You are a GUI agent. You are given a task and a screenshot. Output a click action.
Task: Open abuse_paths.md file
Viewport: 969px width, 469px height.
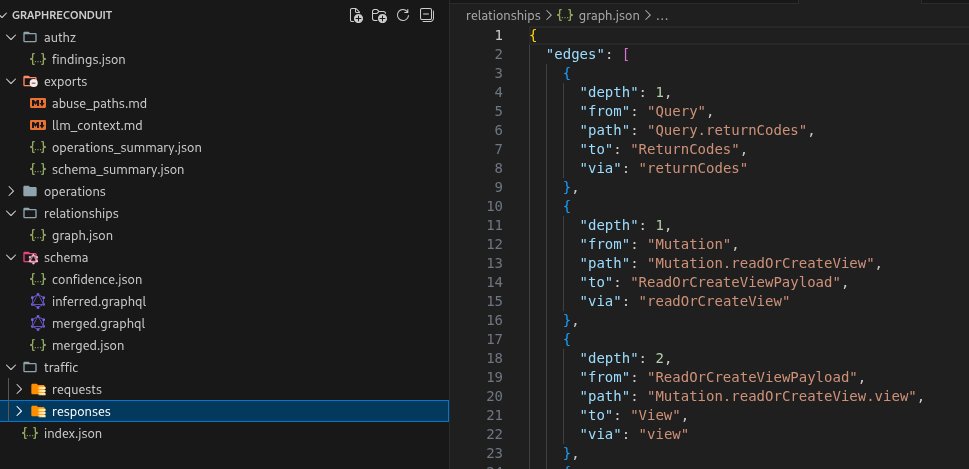(x=99, y=104)
